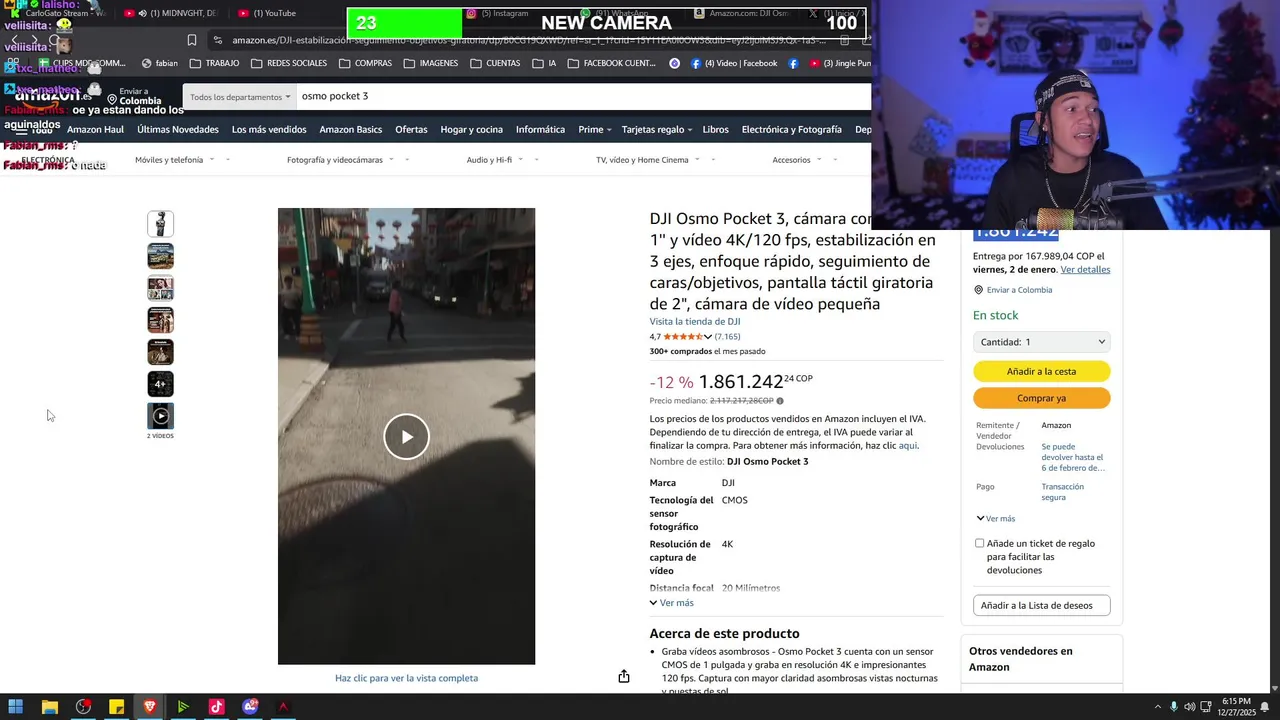
Task: Open the FACEBOOK CUENT... bookmarks folder
Action: [612, 63]
